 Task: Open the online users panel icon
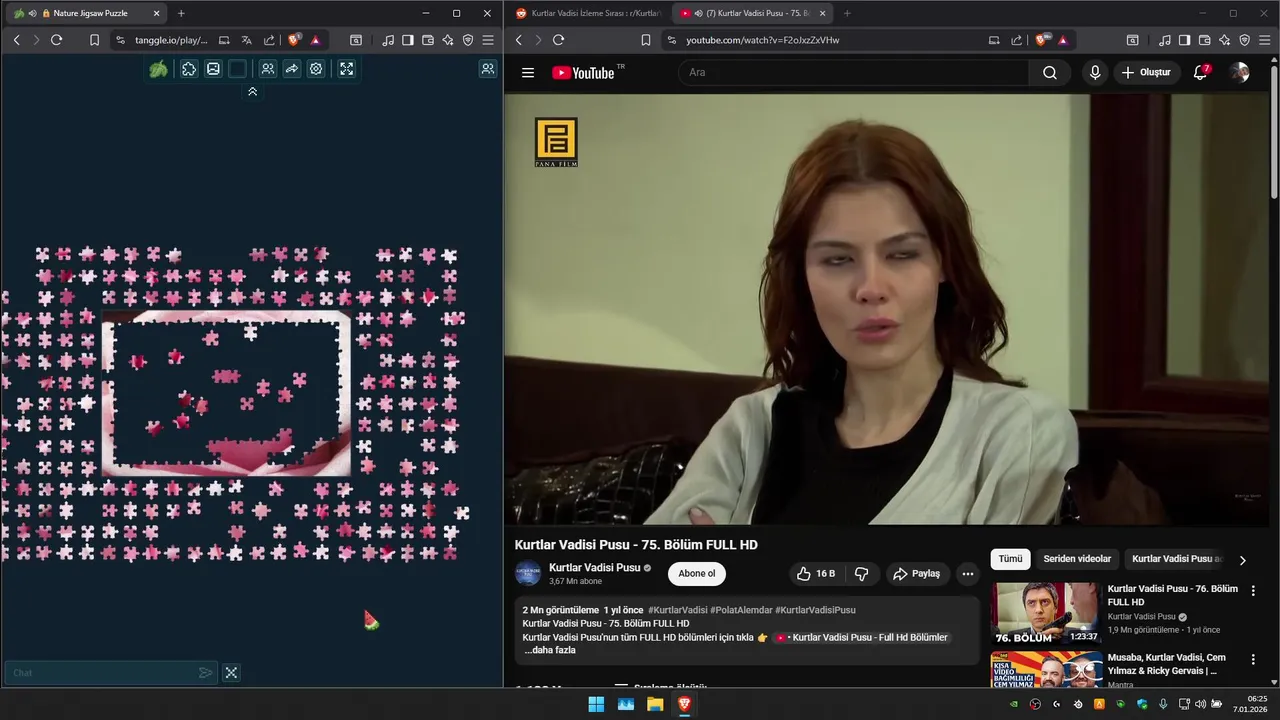point(488,69)
